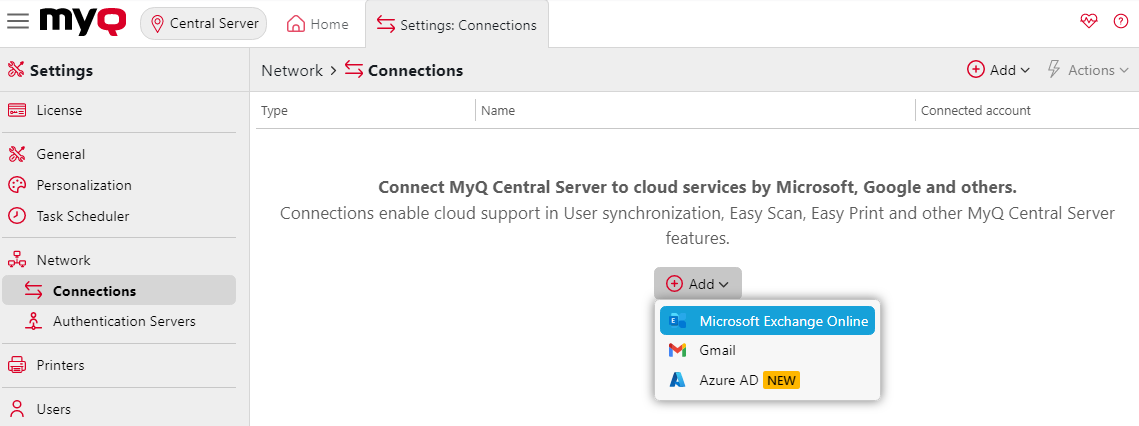The width and height of the screenshot is (1139, 426).
Task: Click Network in the breadcrumb
Action: click(x=292, y=70)
